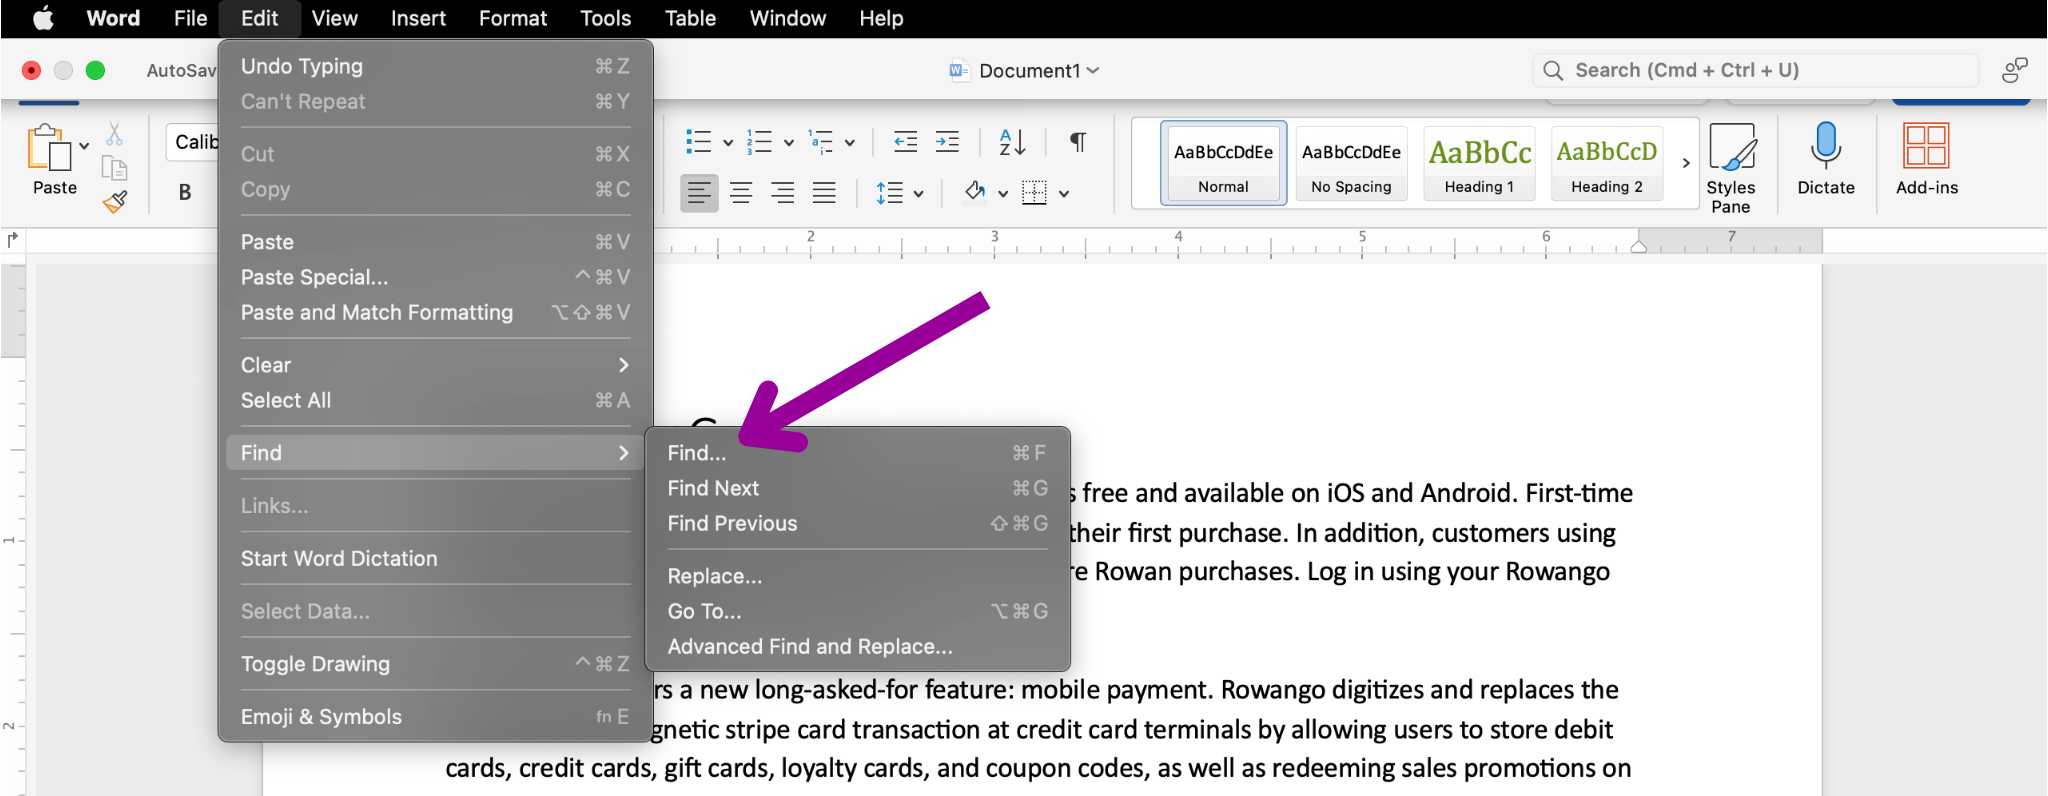Expand the Clear submenu
This screenshot has height=796, width=2048.
point(435,365)
